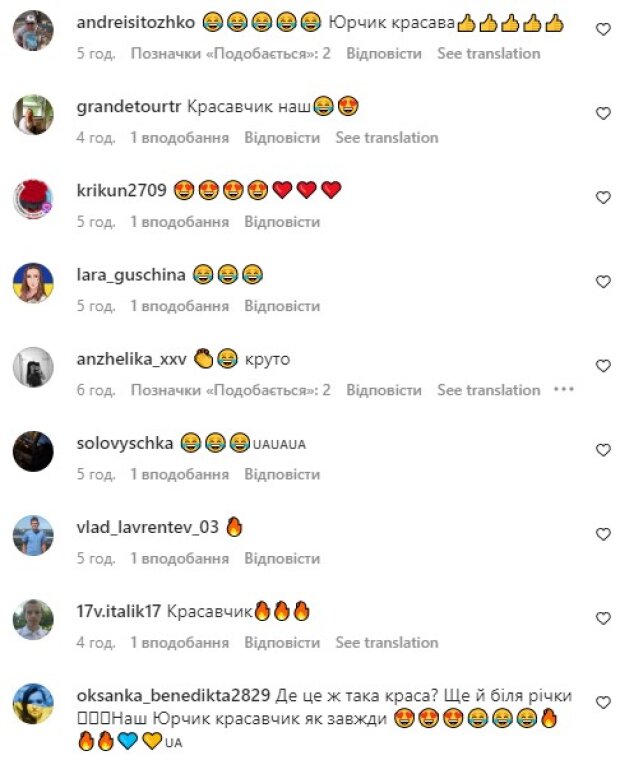Heart the anzhelika_xxv comment

[x=603, y=366]
